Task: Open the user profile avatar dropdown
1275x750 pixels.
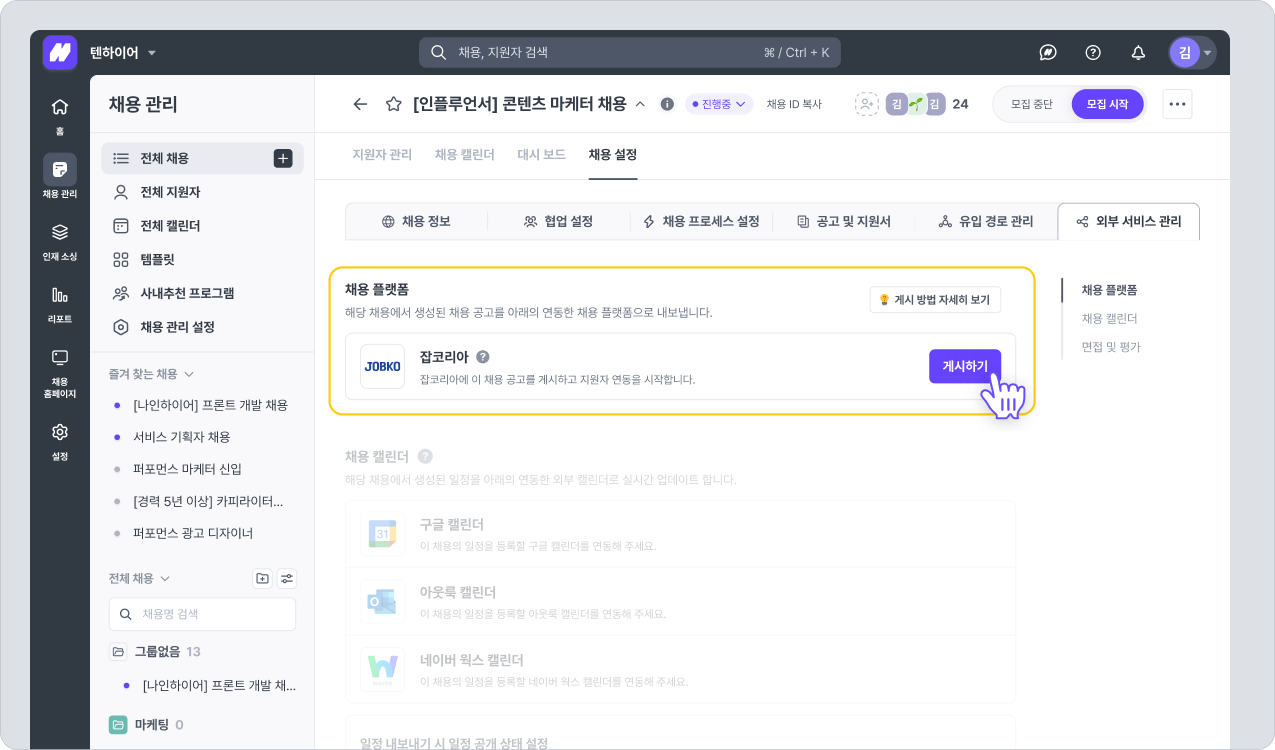Action: [x=1192, y=53]
